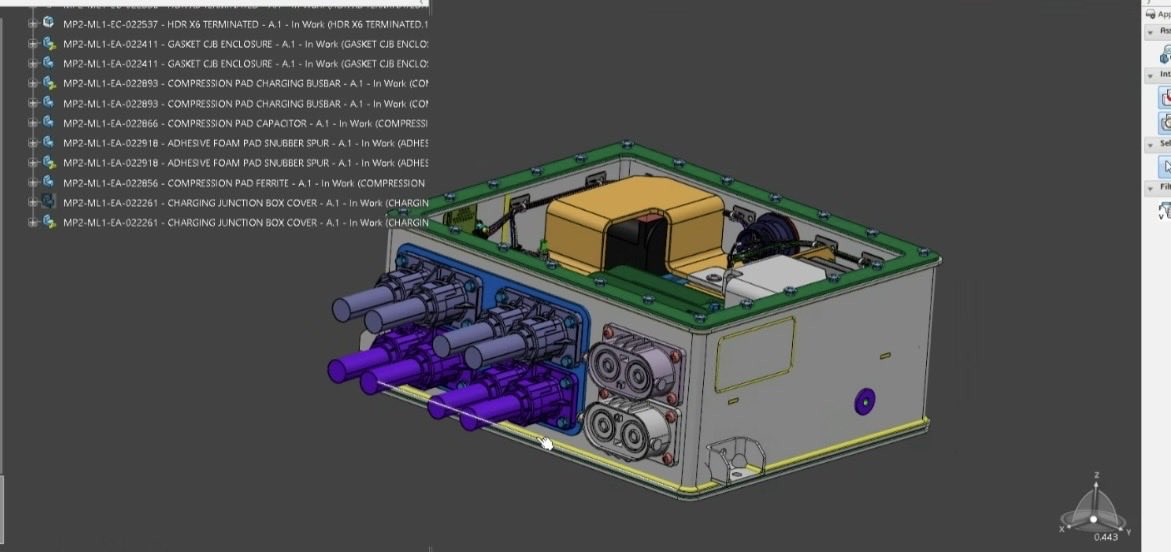Click dark icon of CHARGING JUNCTION BOX COVER
The height and width of the screenshot is (552, 1171).
click(x=49, y=202)
